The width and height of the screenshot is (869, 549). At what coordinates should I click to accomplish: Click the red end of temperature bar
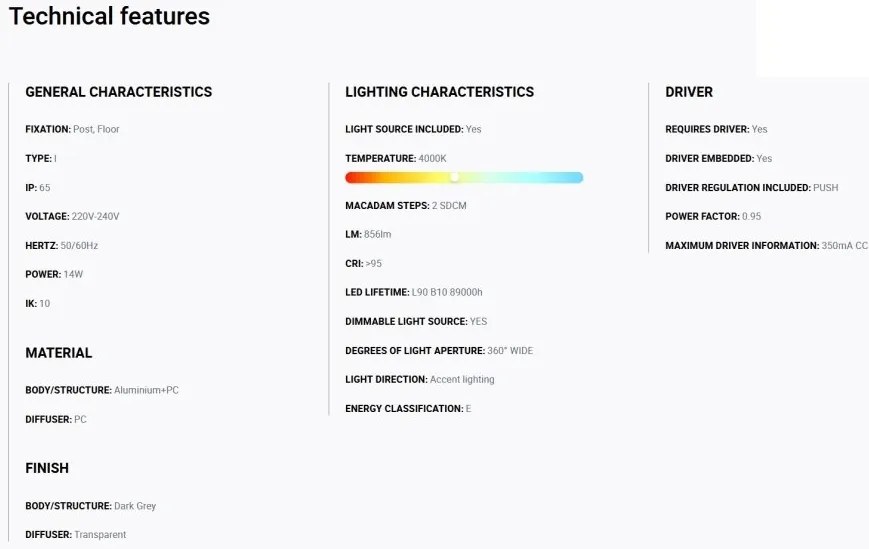pyautogui.click(x=352, y=177)
